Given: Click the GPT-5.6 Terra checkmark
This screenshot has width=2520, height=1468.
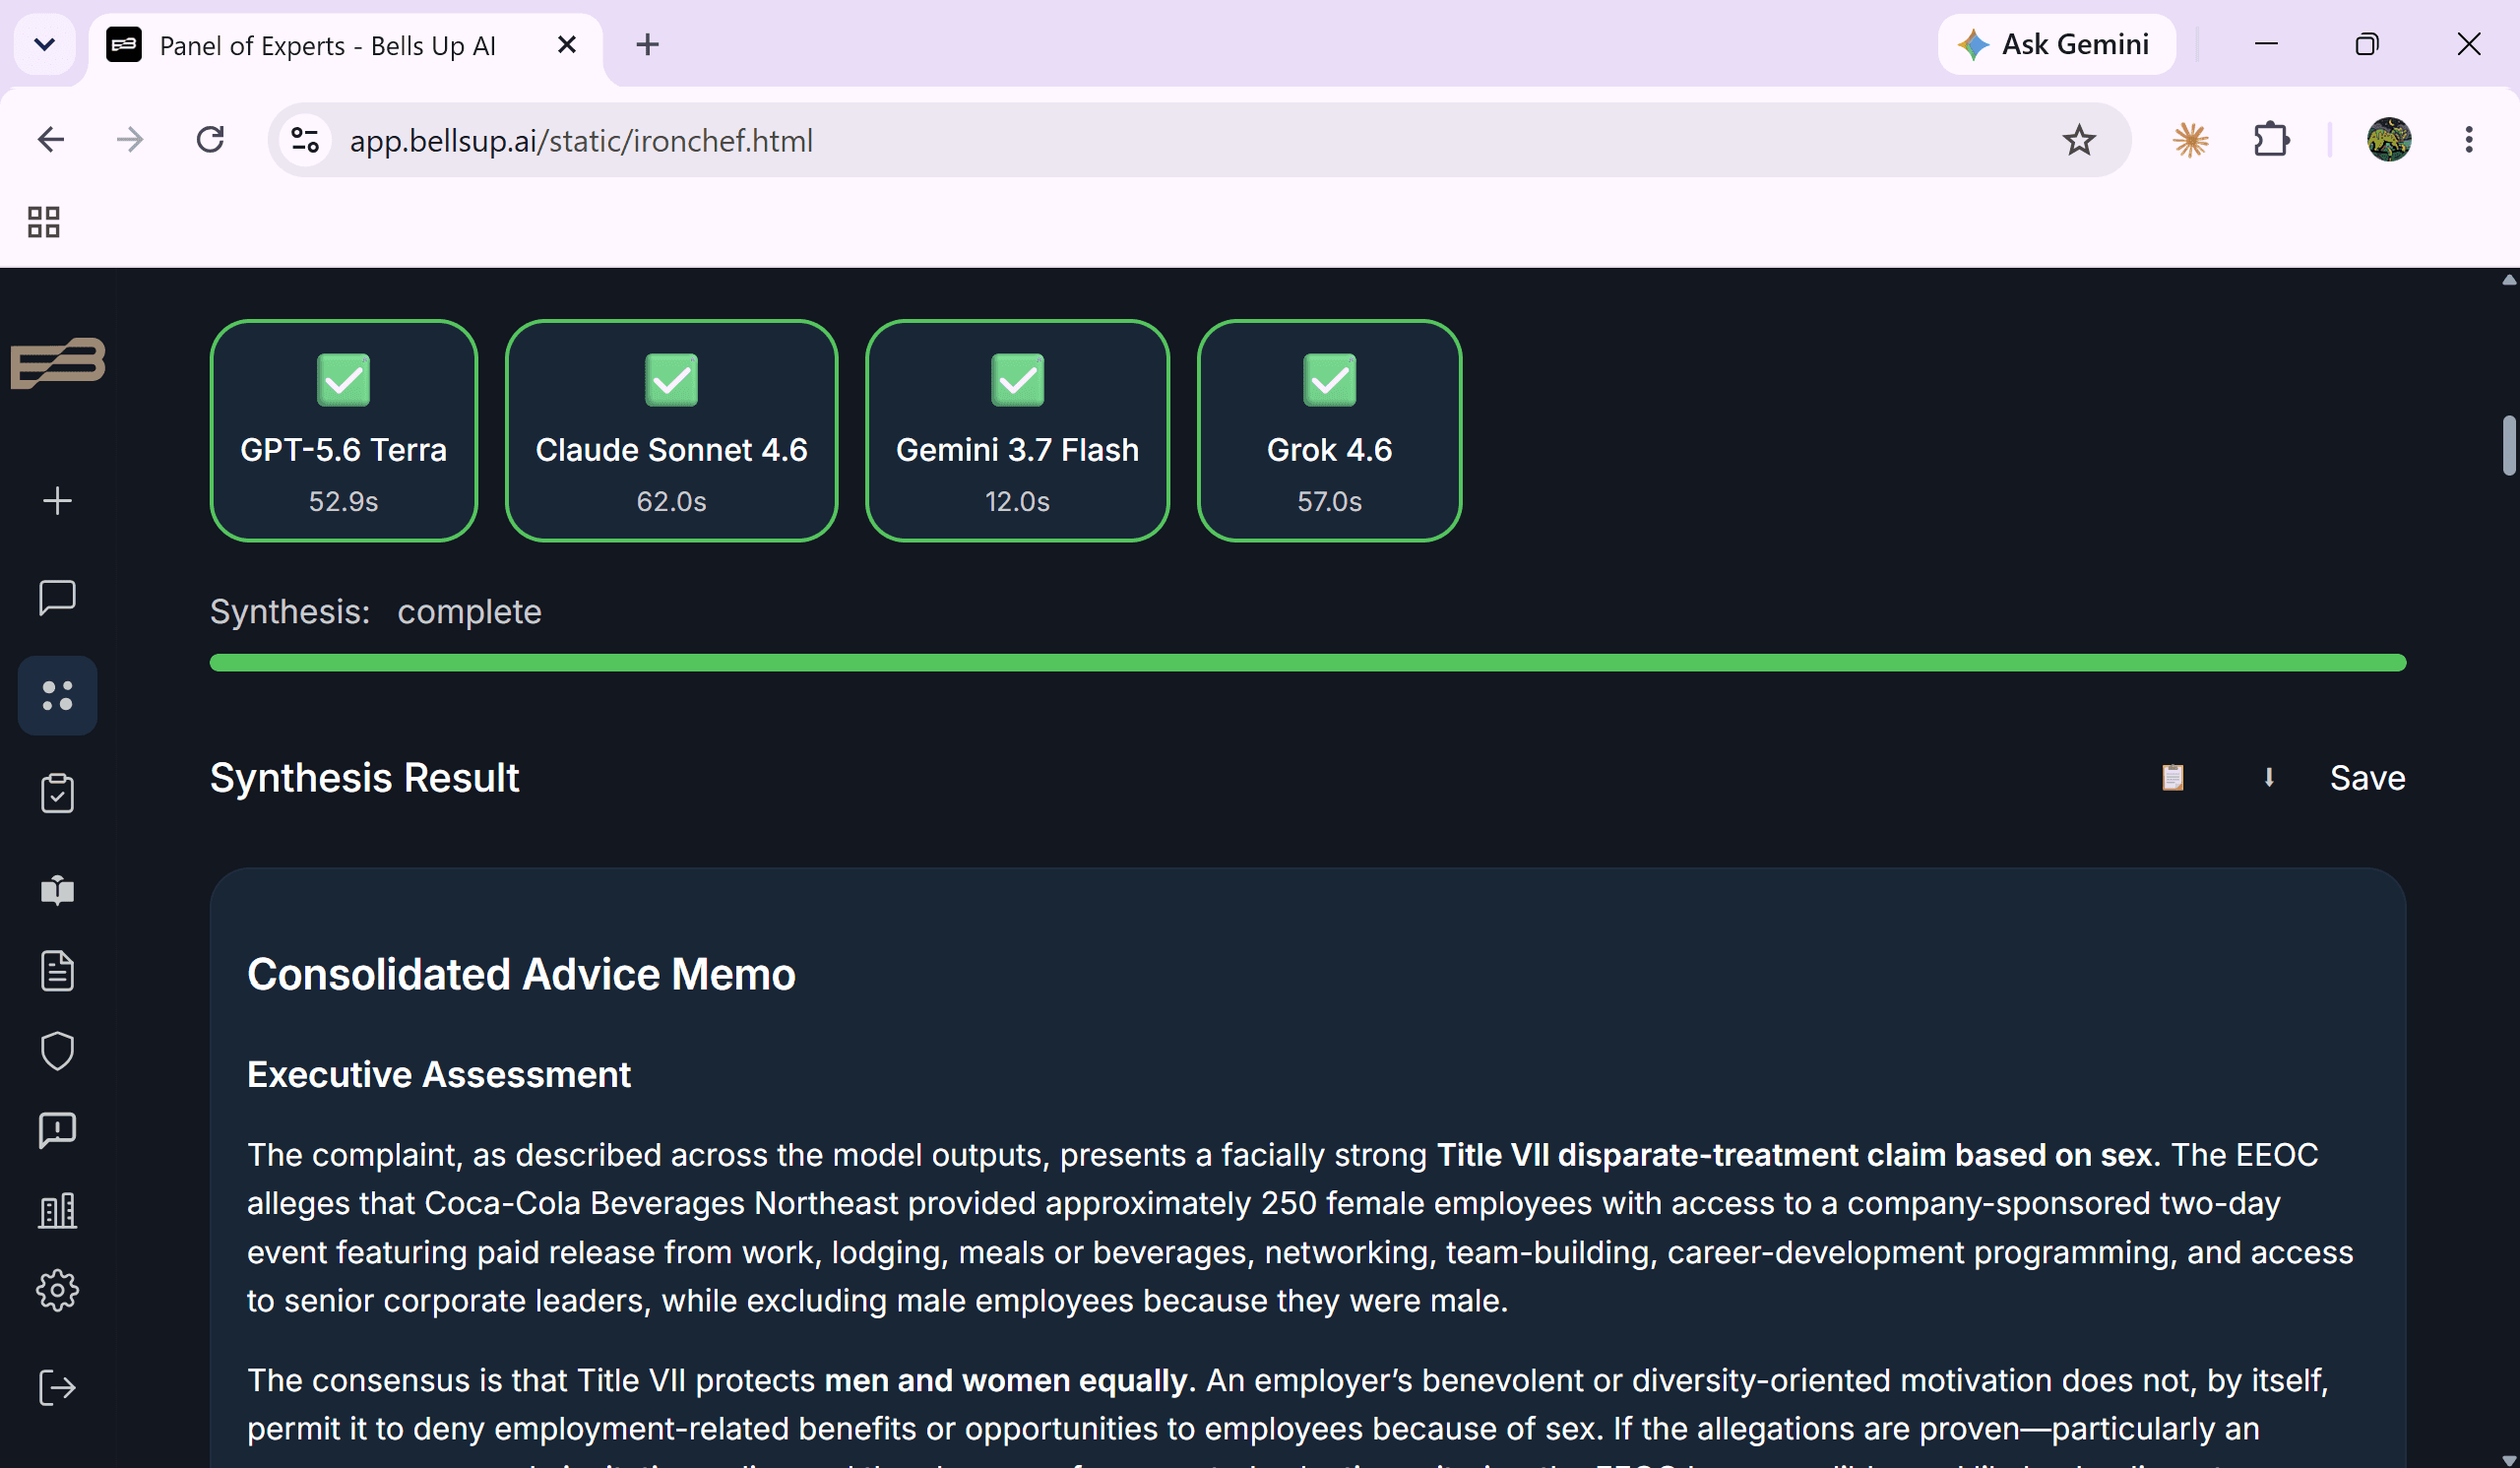Looking at the screenshot, I should point(343,380).
